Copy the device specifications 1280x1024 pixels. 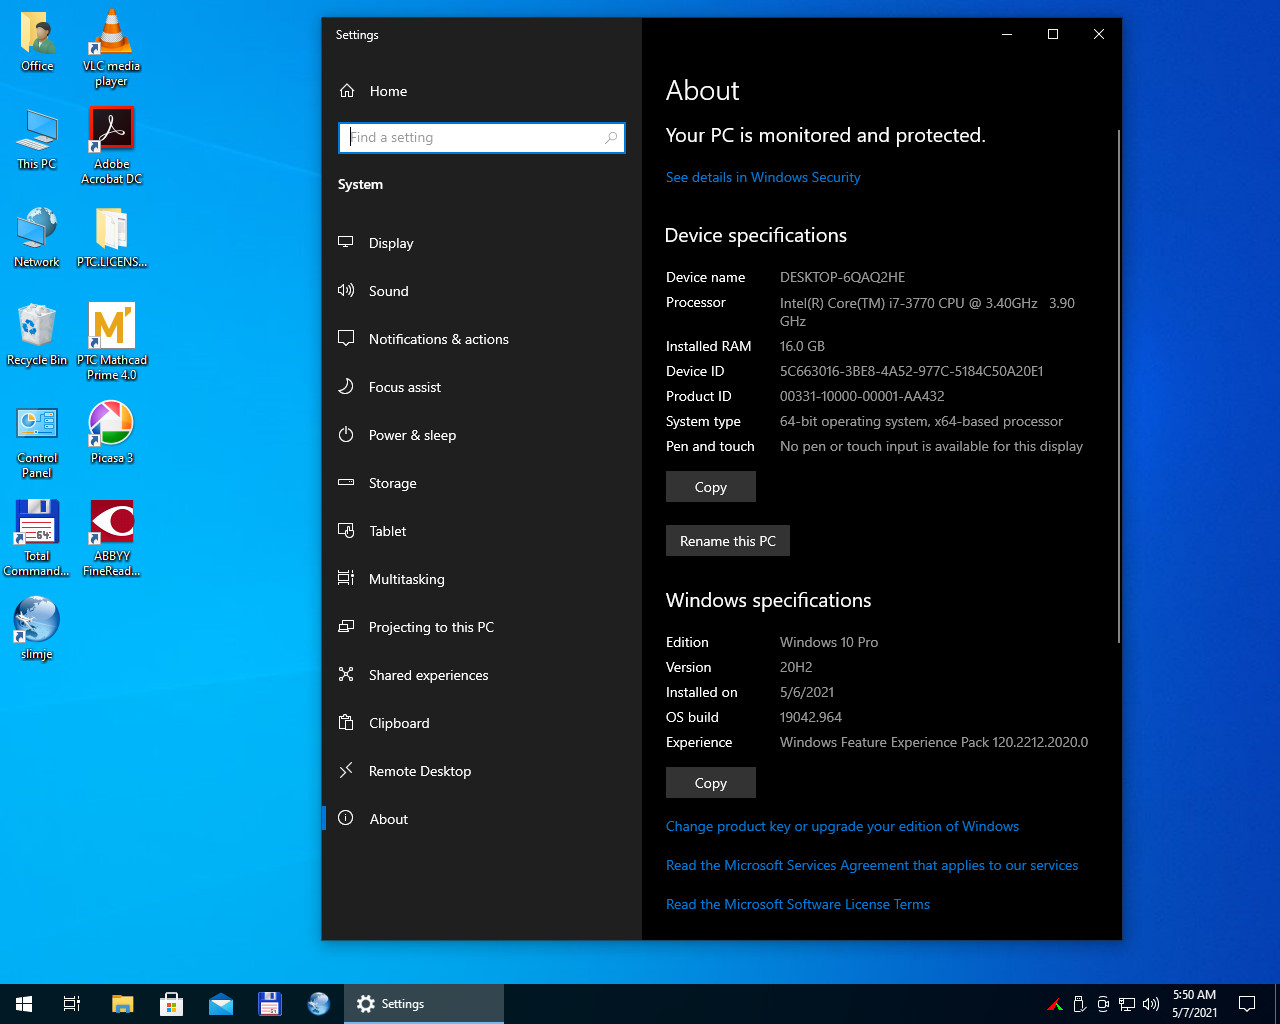710,487
